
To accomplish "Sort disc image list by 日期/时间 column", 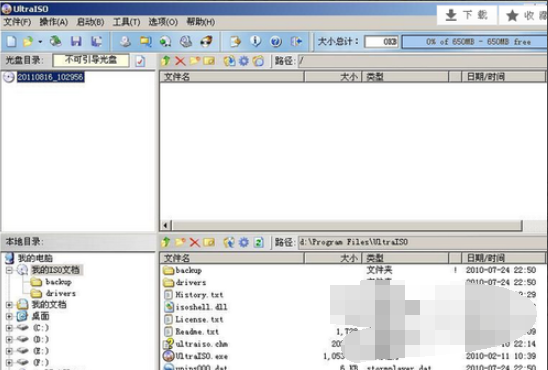I will tap(503, 77).
